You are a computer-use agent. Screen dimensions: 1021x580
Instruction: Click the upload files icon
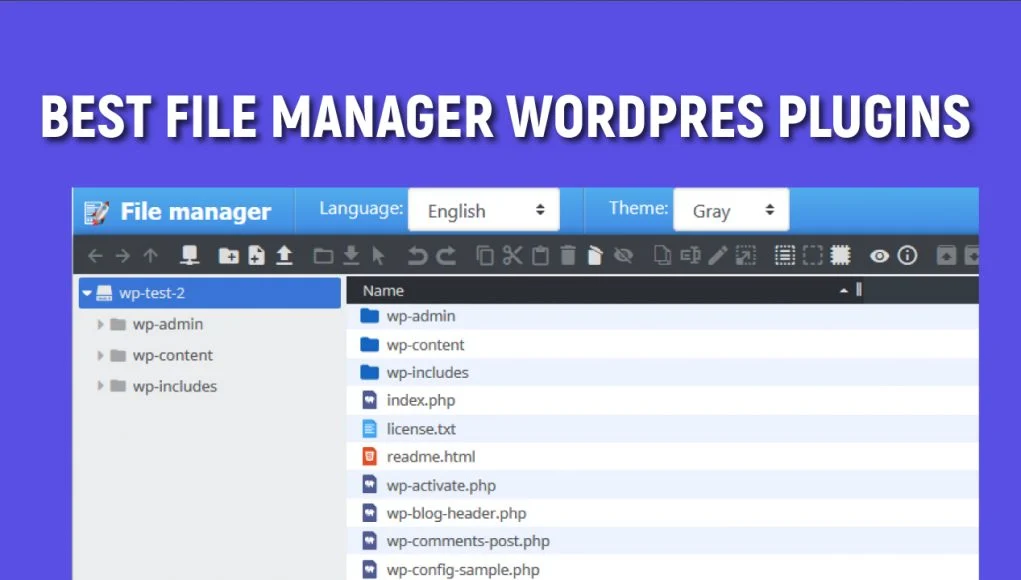pos(285,255)
